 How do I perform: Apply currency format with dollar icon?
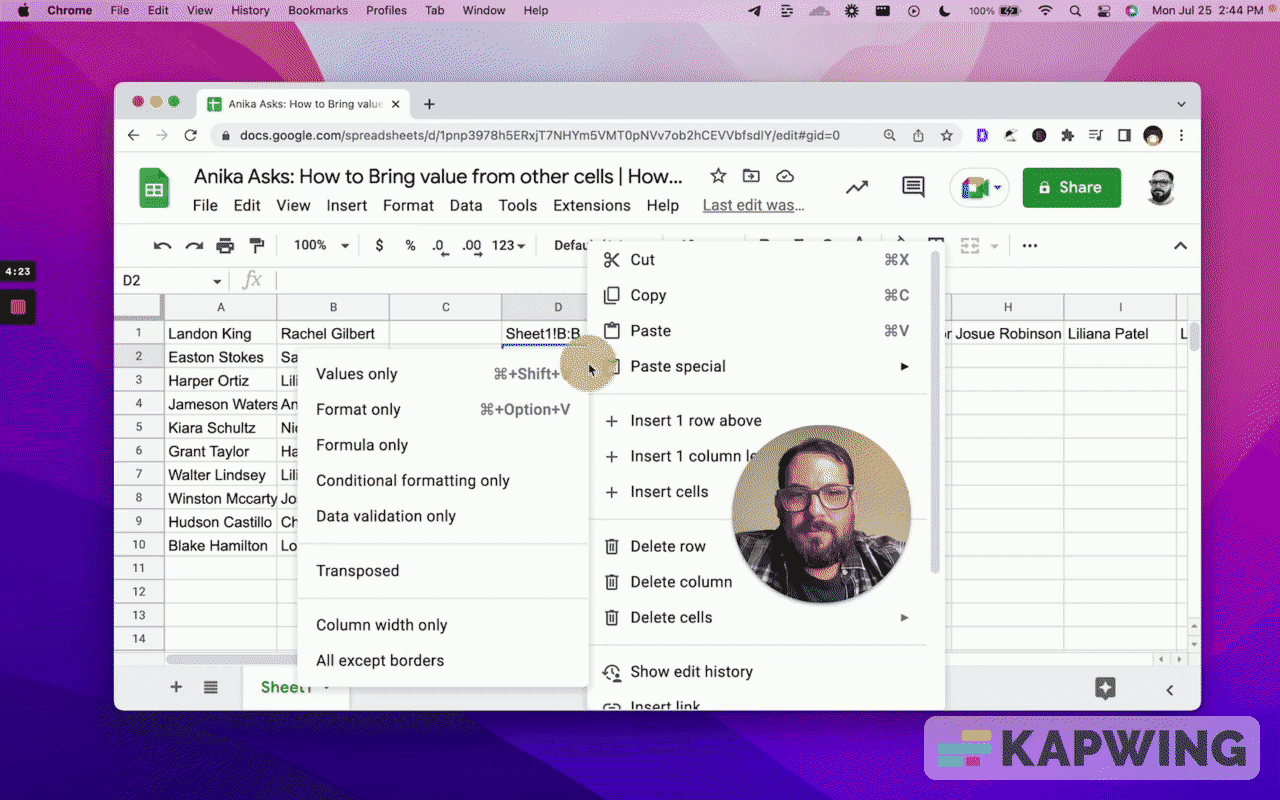click(x=379, y=245)
